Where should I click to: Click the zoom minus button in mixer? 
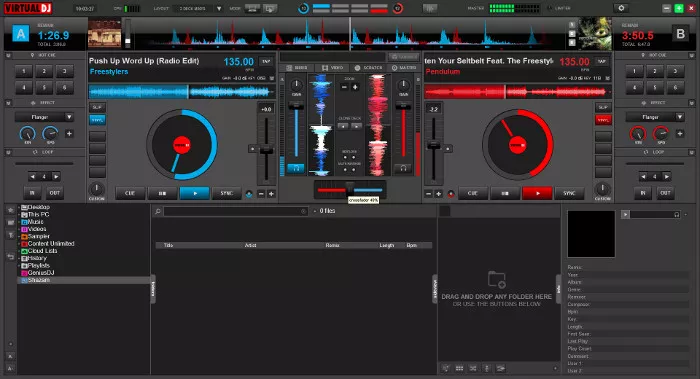344,87
